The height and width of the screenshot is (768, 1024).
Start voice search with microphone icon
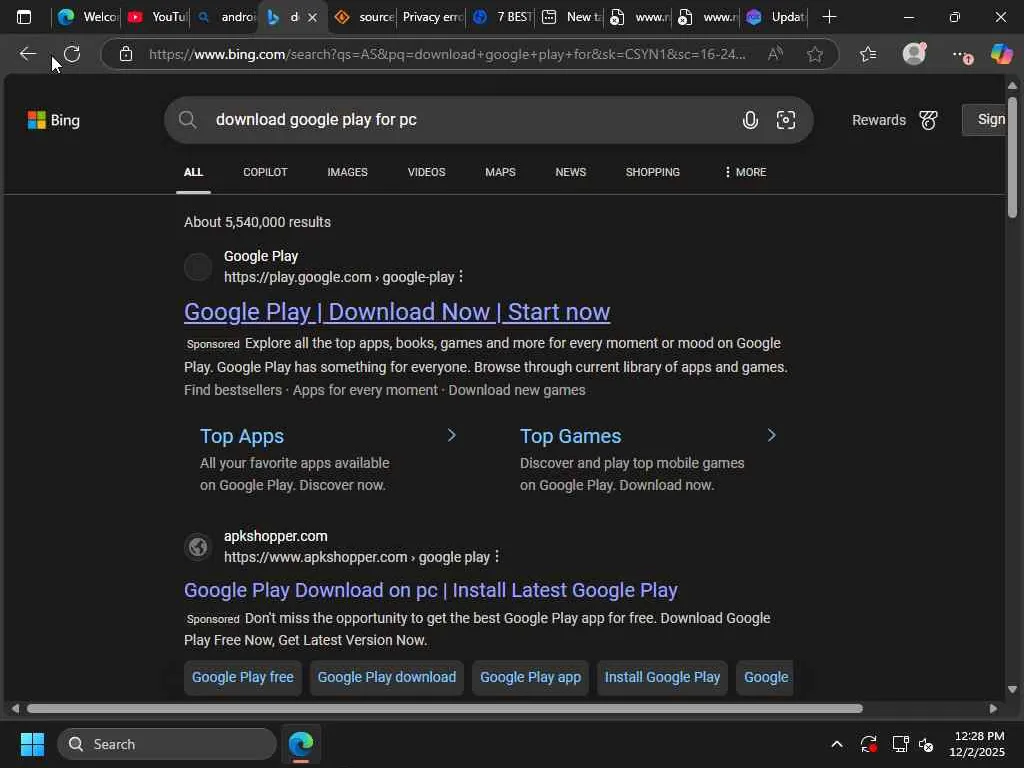tap(750, 120)
